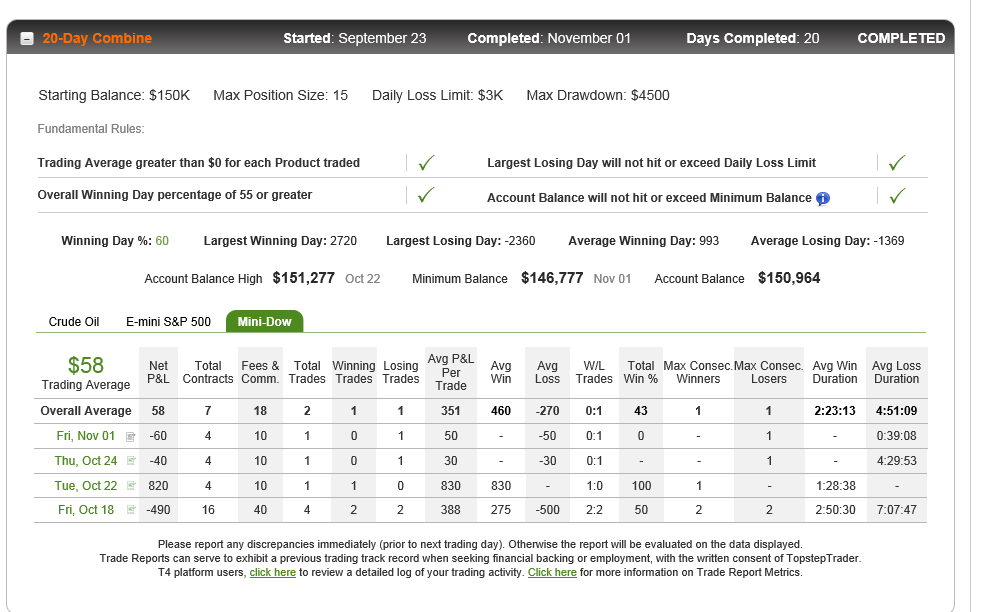The width and height of the screenshot is (985, 612).
Task: Open the Tue, Oct 22 date link
Action: click(x=85, y=486)
